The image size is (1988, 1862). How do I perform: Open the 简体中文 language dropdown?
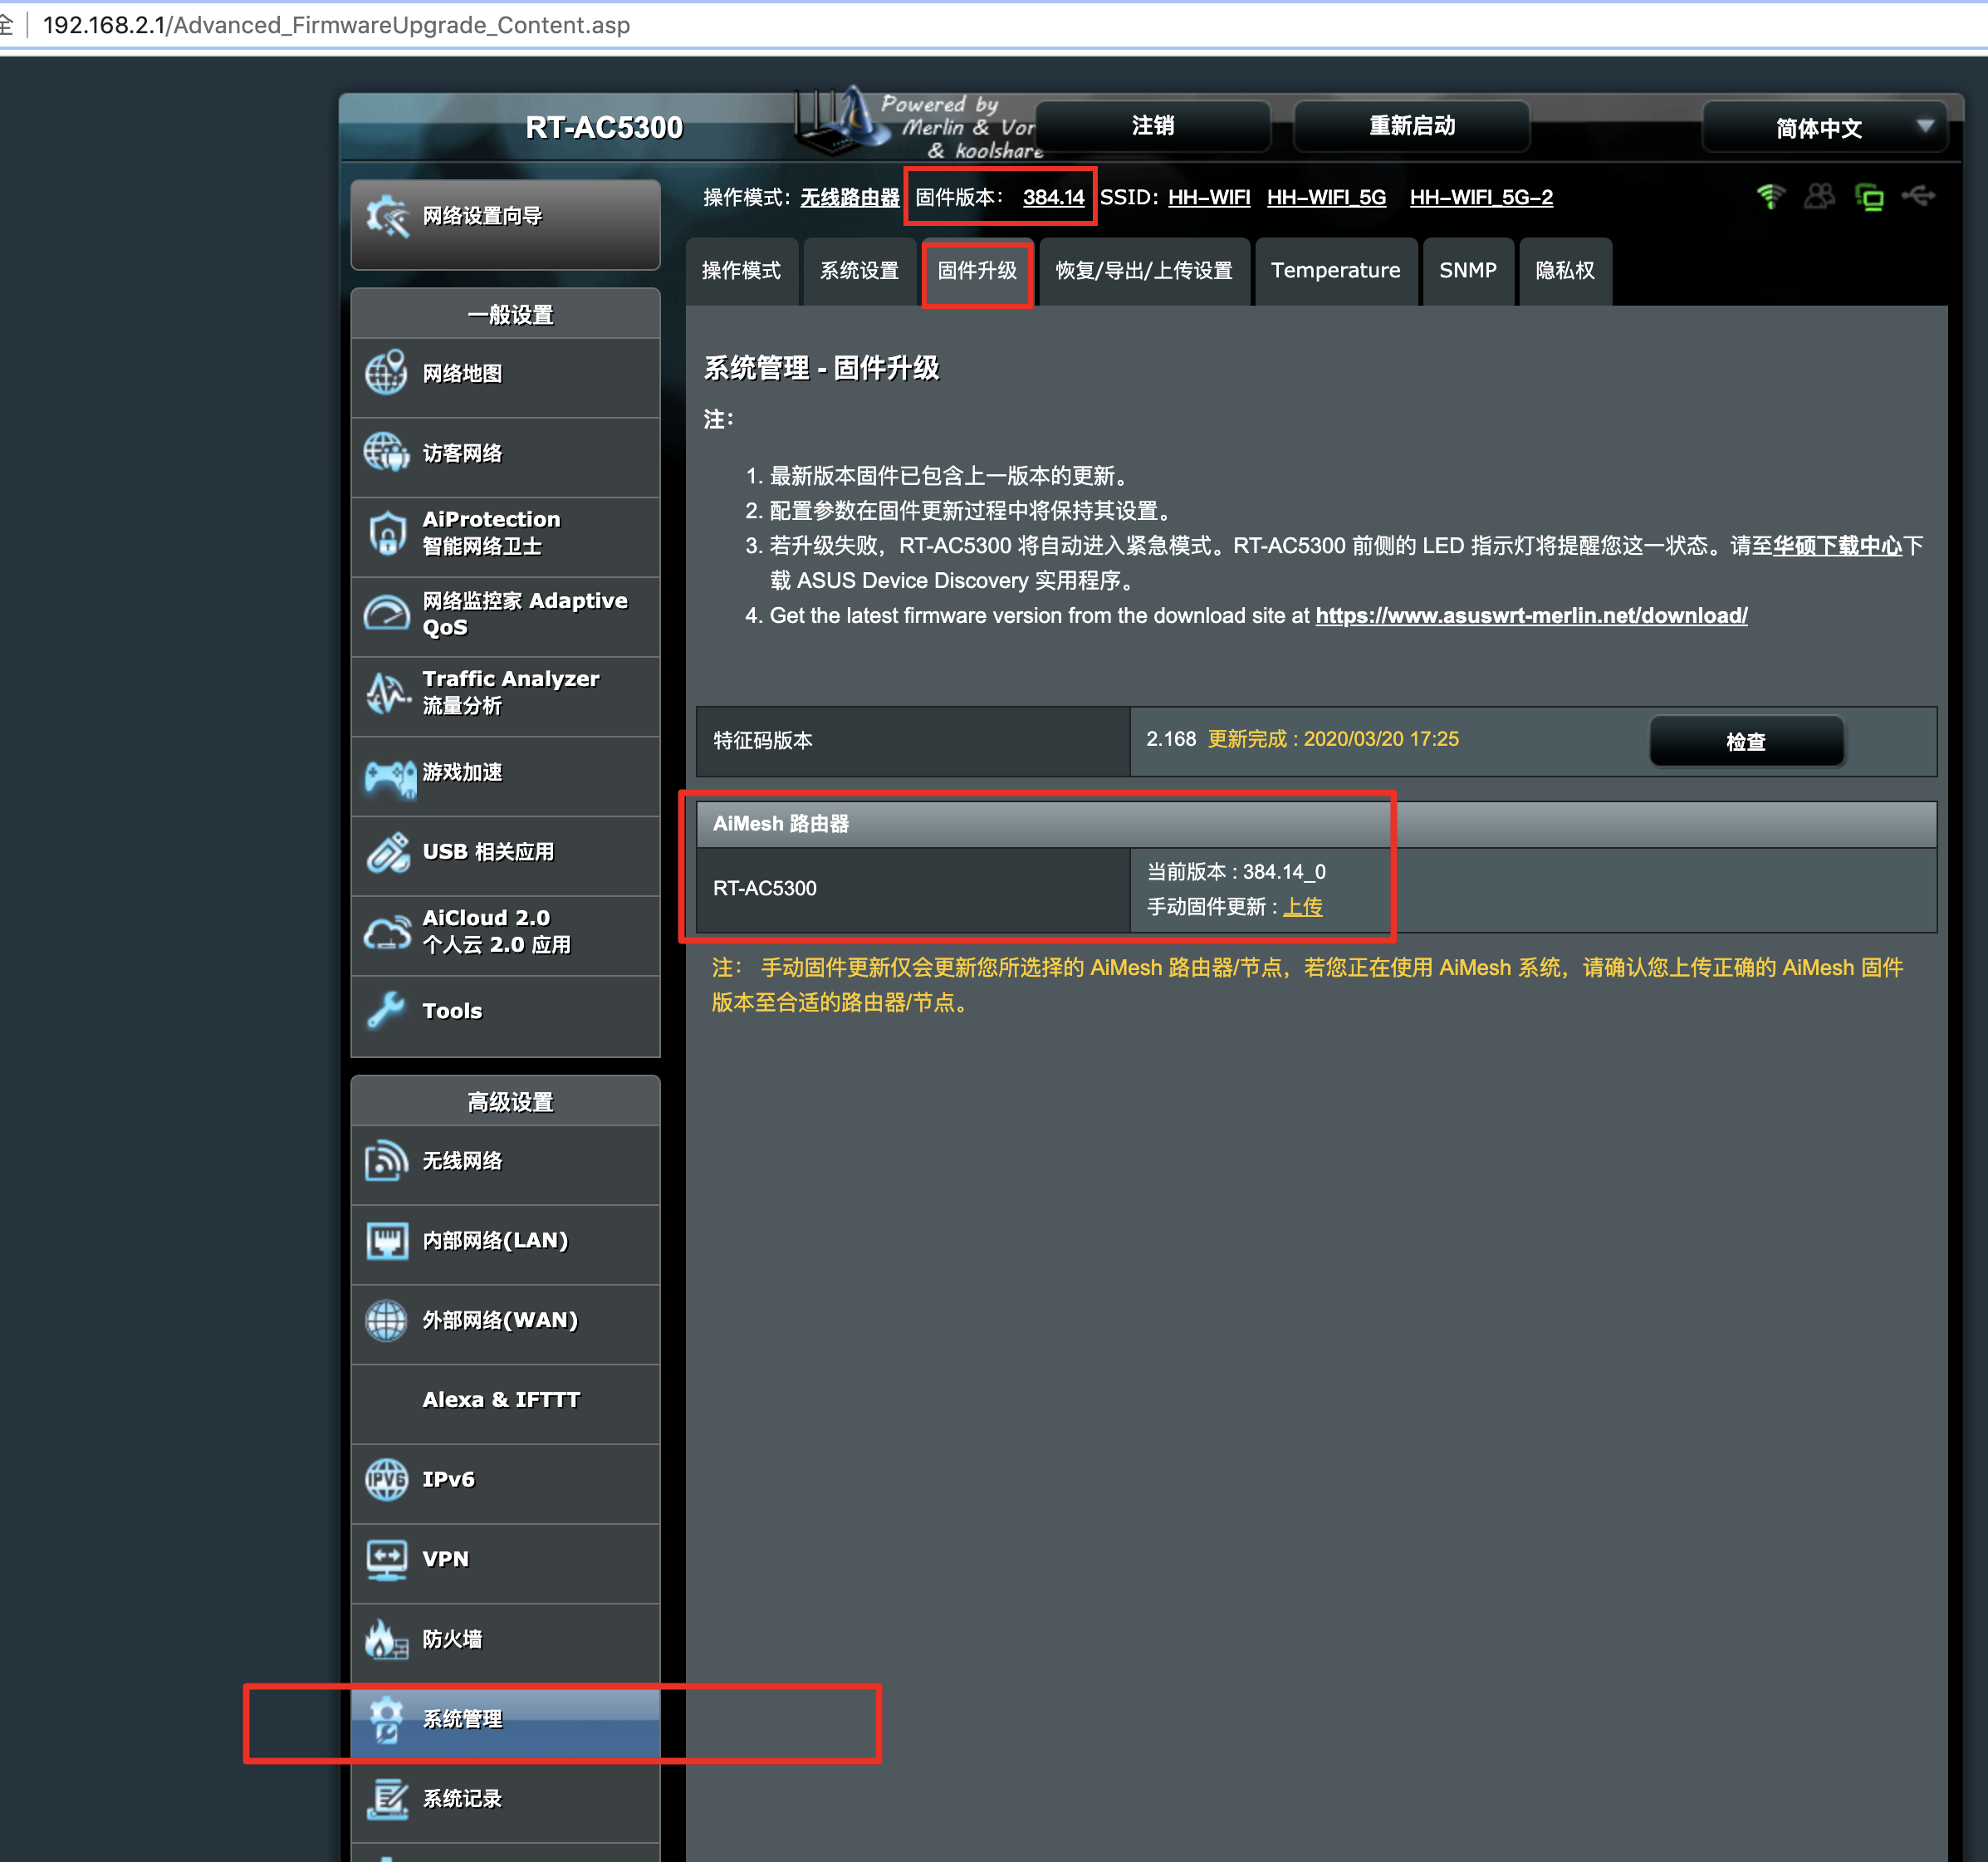click(x=1825, y=127)
